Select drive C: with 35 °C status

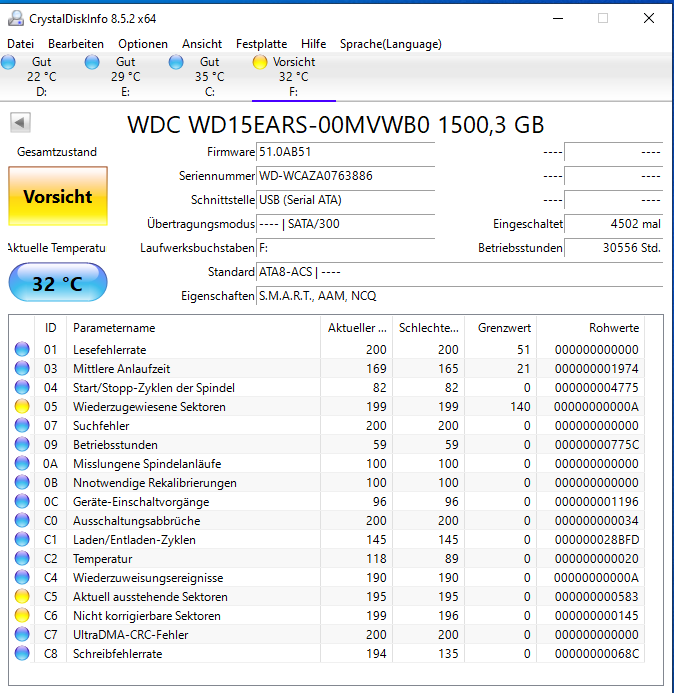pyautogui.click(x=209, y=76)
